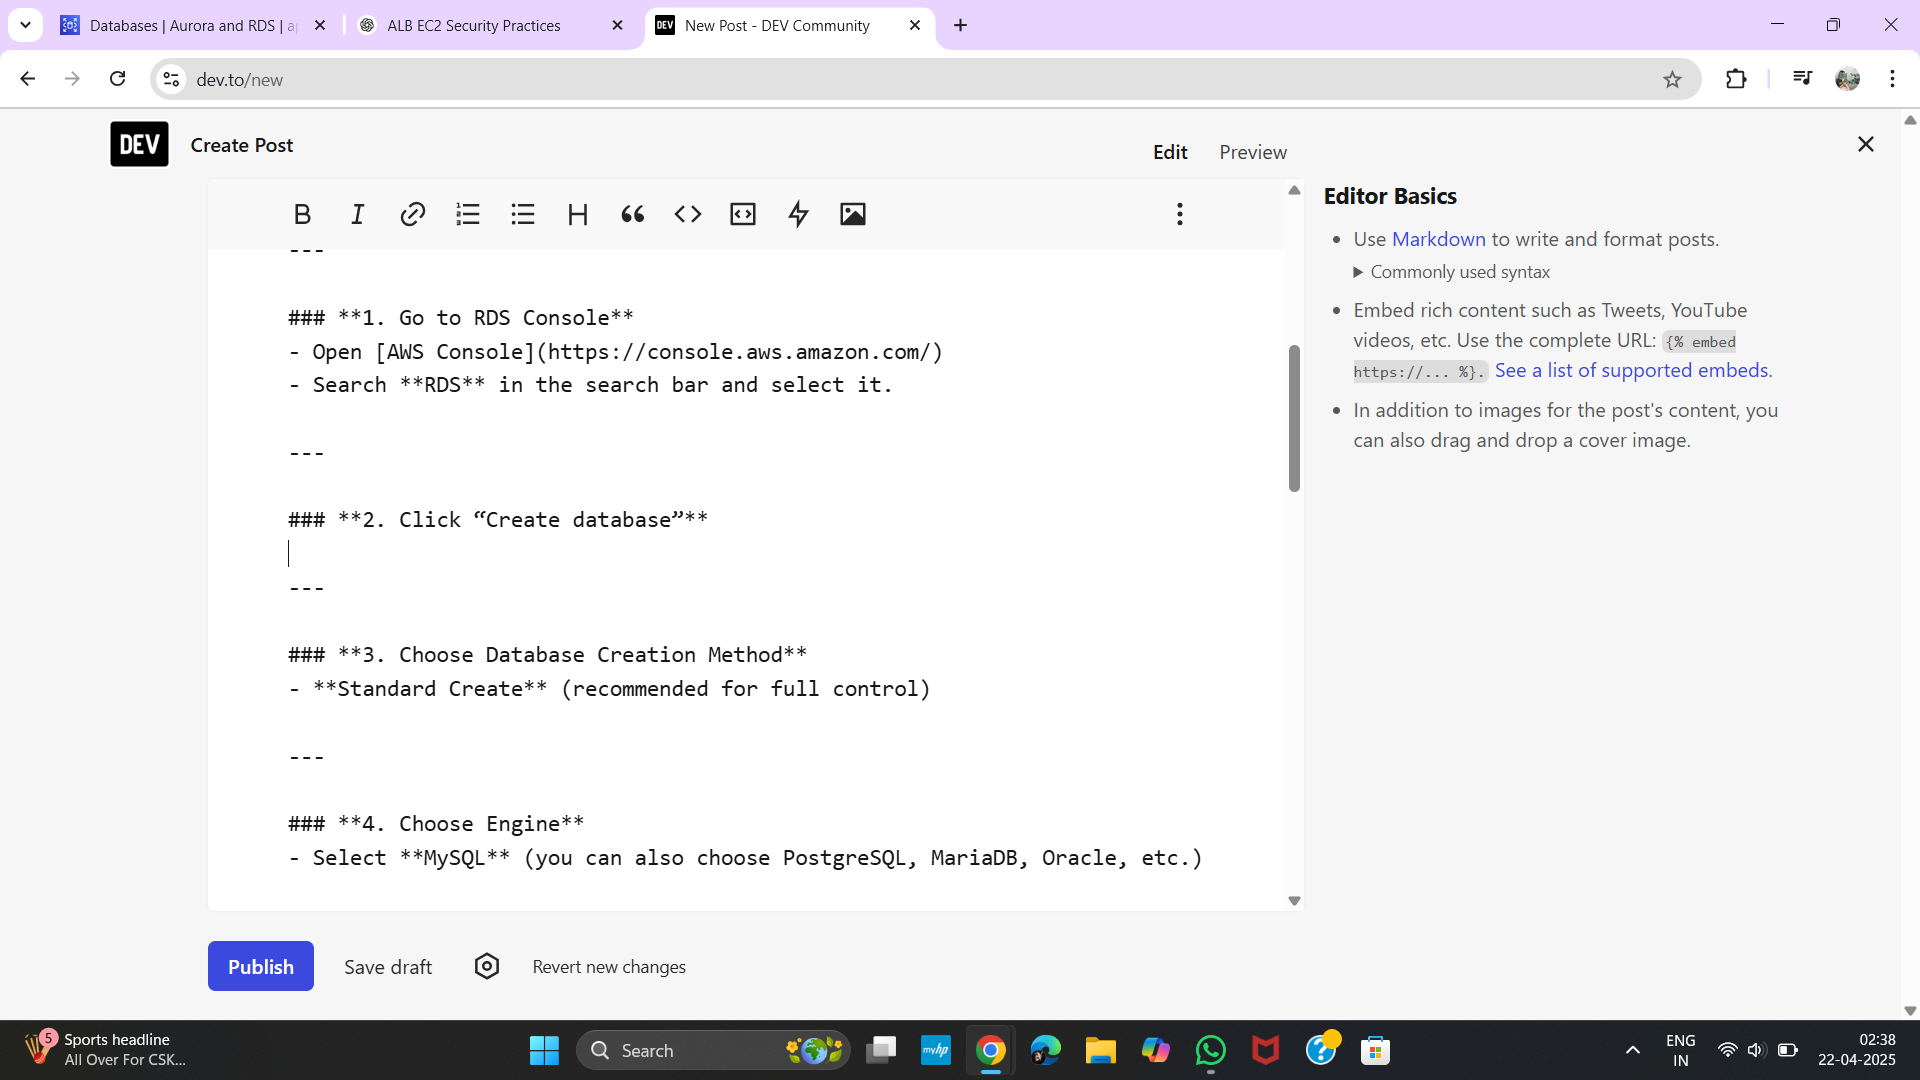Revert new changes to the post
This screenshot has width=1920, height=1080.
tap(609, 966)
